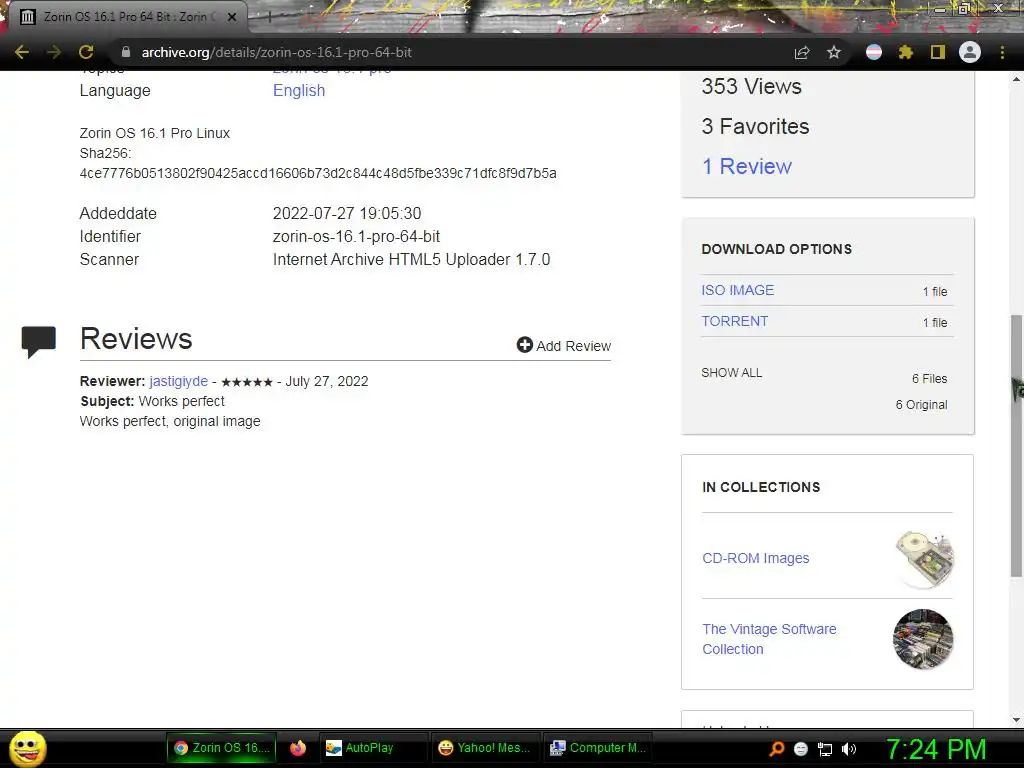Click the address bar URL
This screenshot has height=768, width=1024.
tap(276, 52)
